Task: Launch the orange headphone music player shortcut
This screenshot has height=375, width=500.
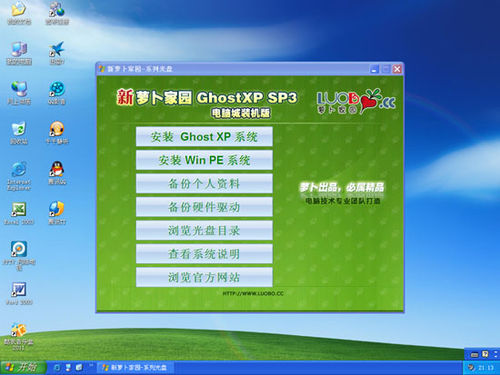Action: [x=57, y=133]
